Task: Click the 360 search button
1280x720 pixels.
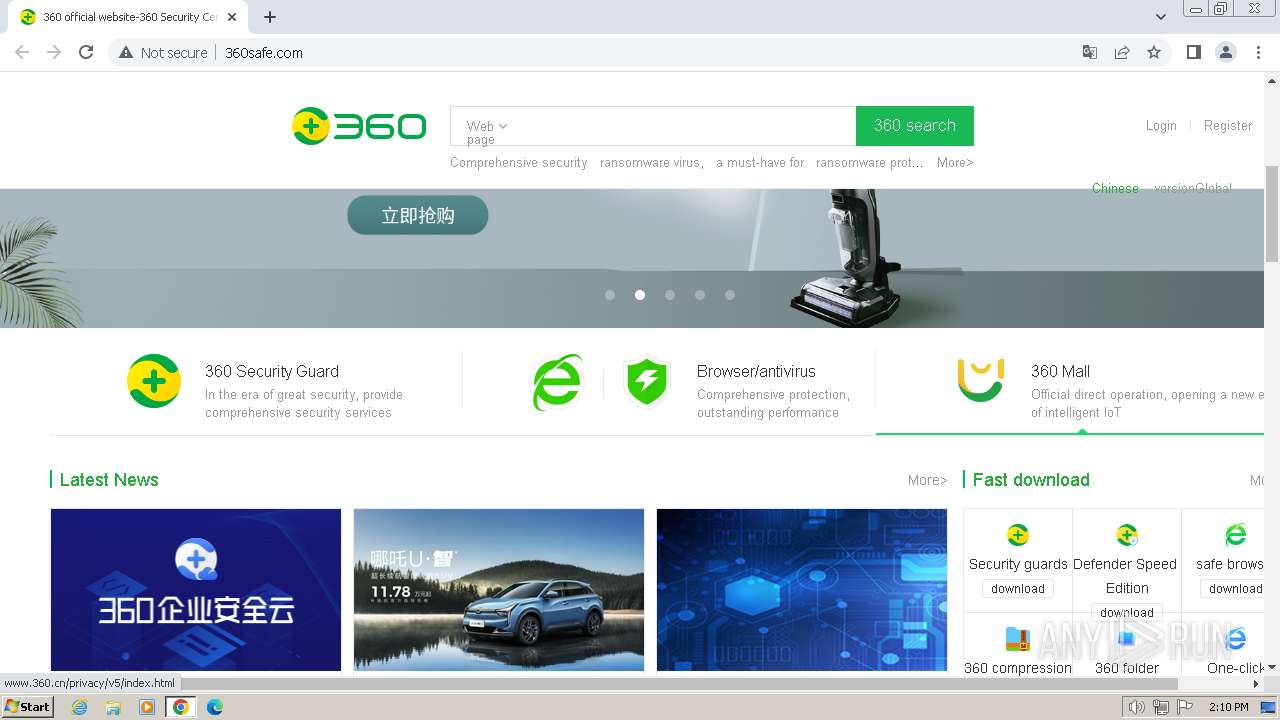Action: (x=915, y=126)
